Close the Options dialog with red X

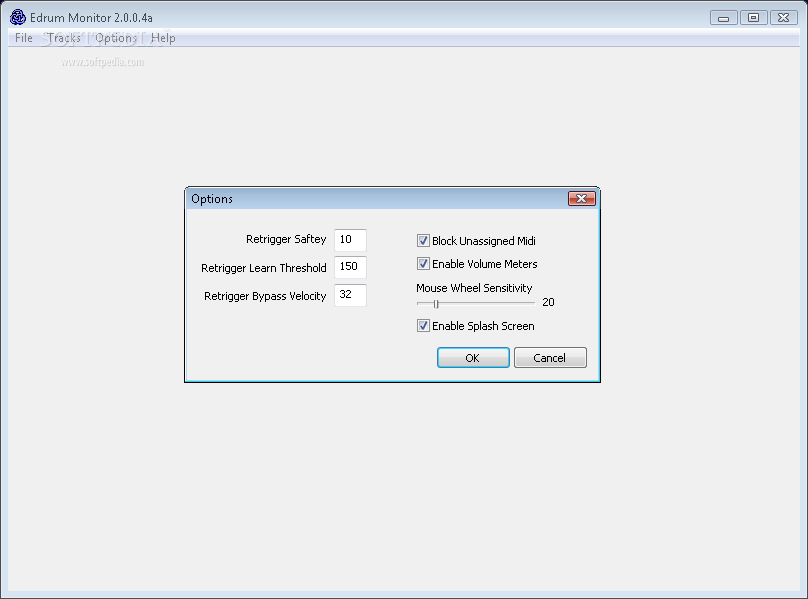pos(582,198)
